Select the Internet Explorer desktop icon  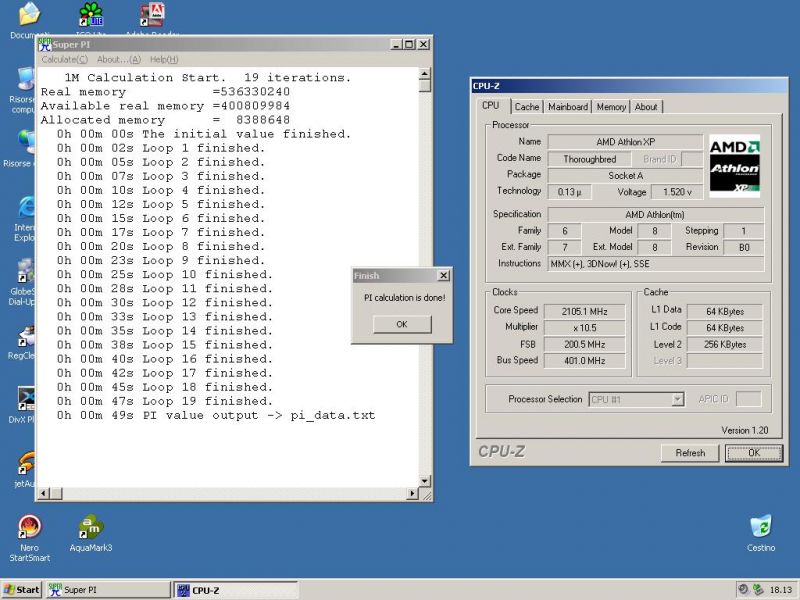tap(27, 208)
